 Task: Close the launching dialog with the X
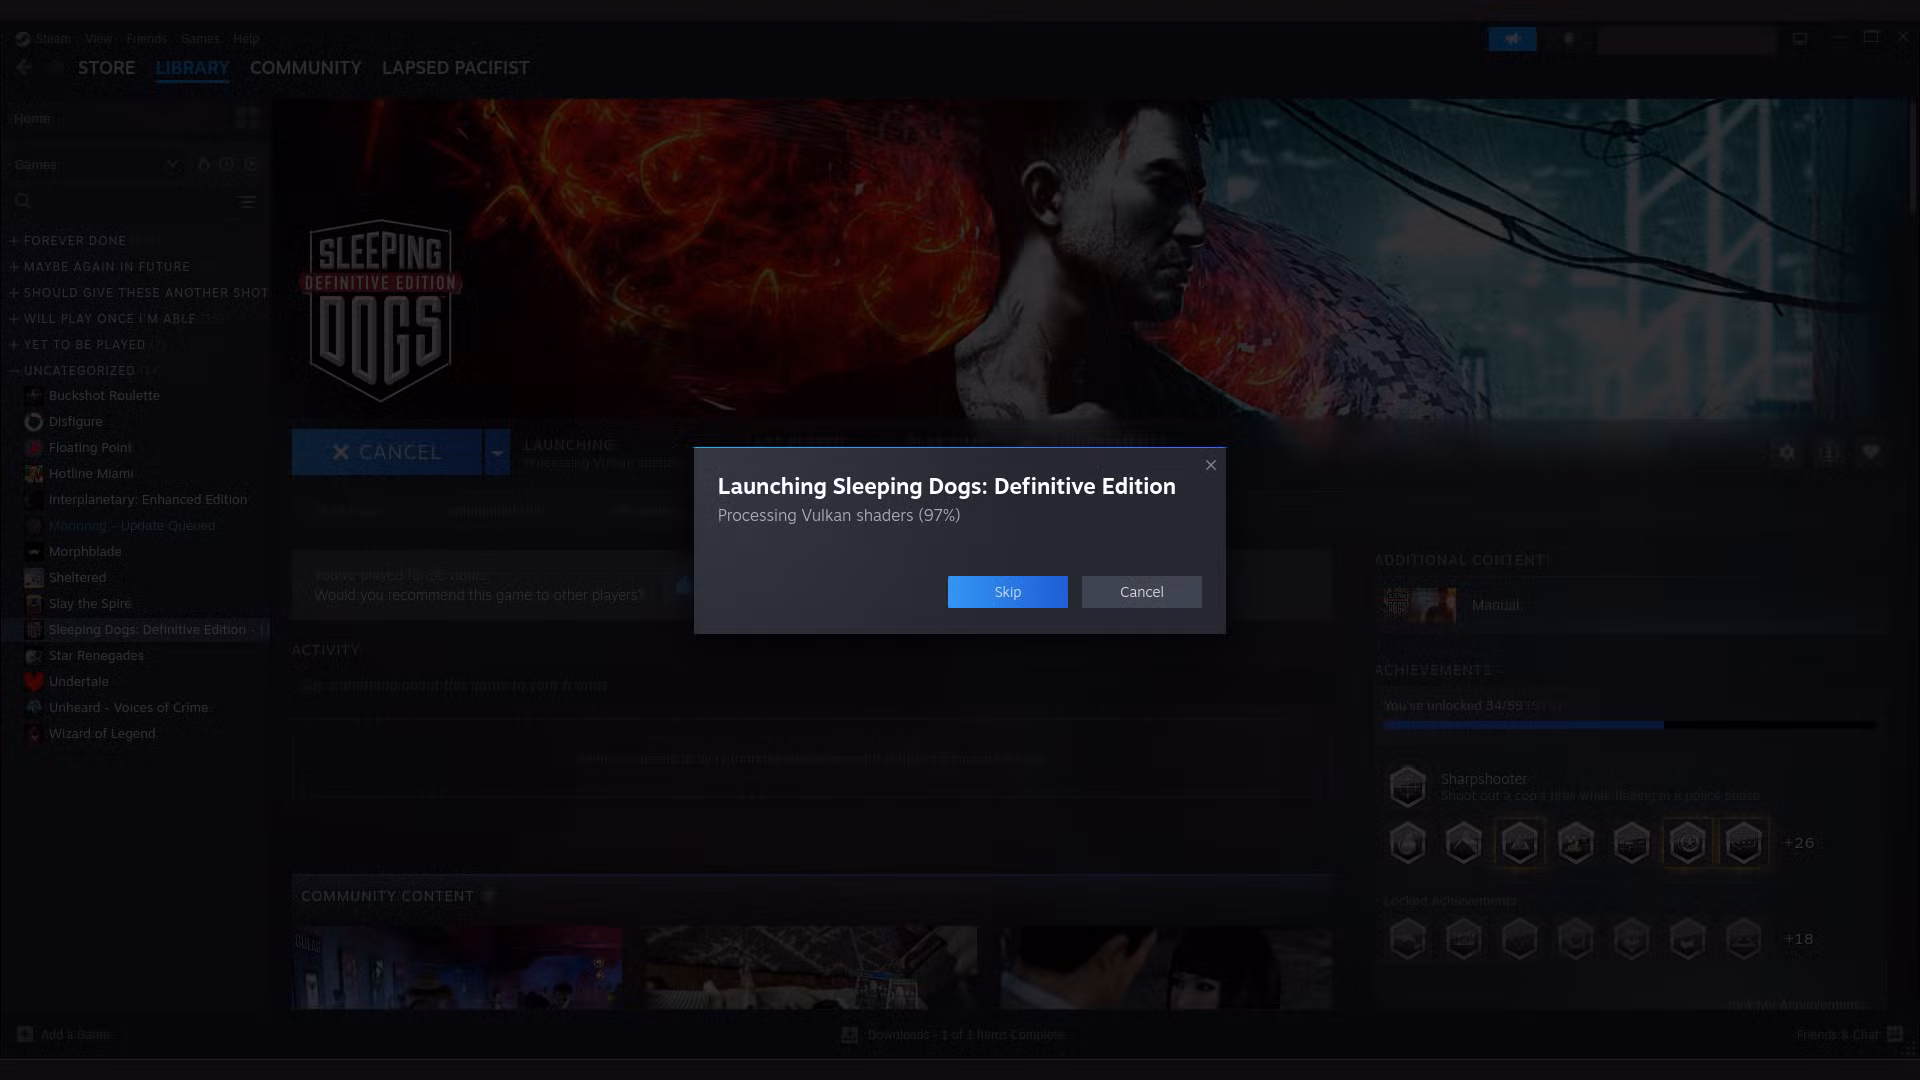[x=1210, y=465]
